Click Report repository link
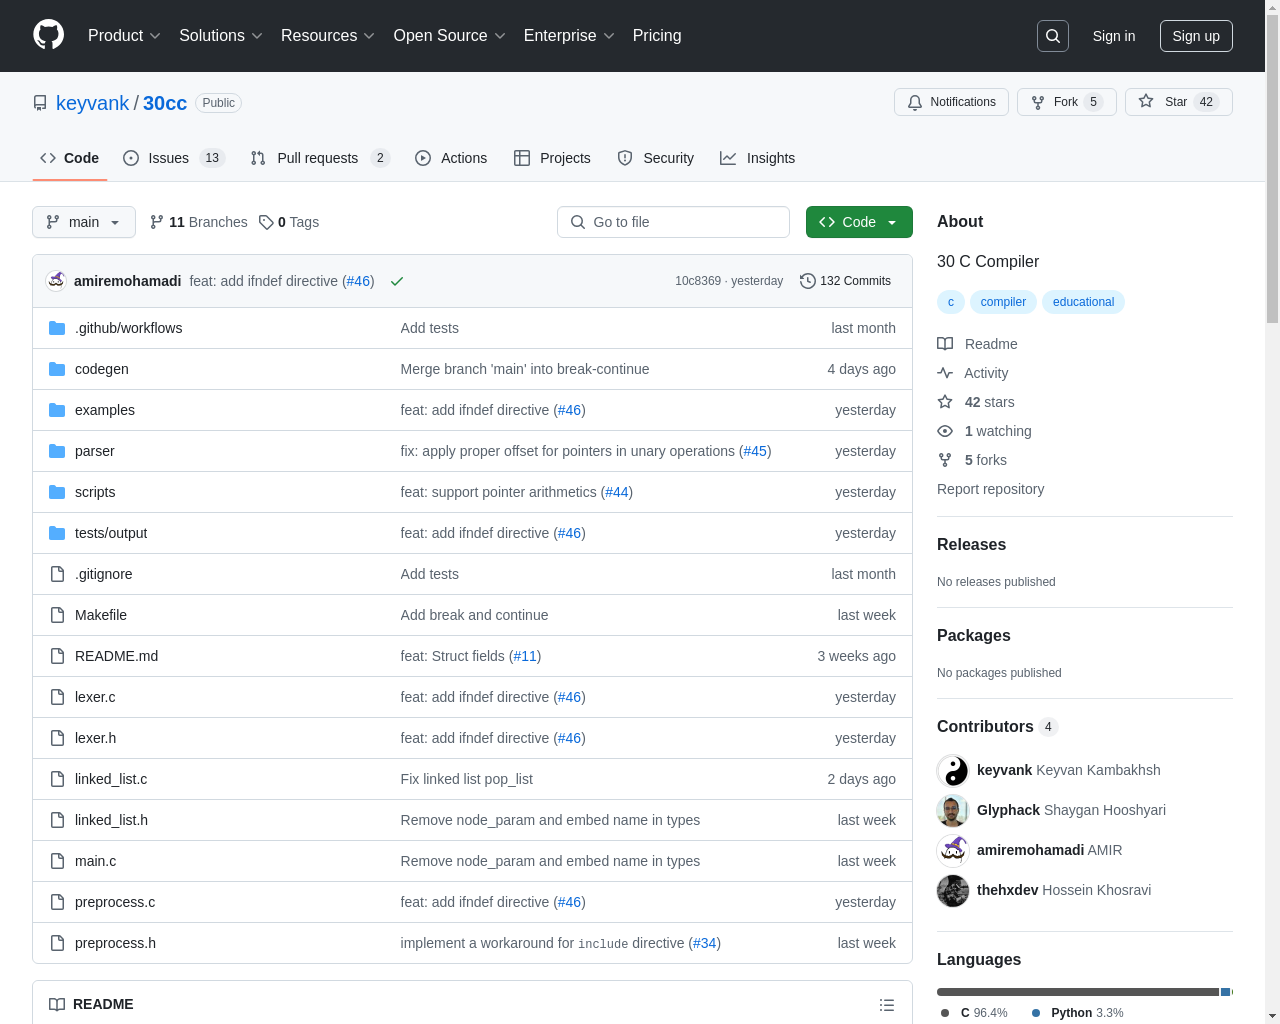The image size is (1280, 1024). point(990,489)
